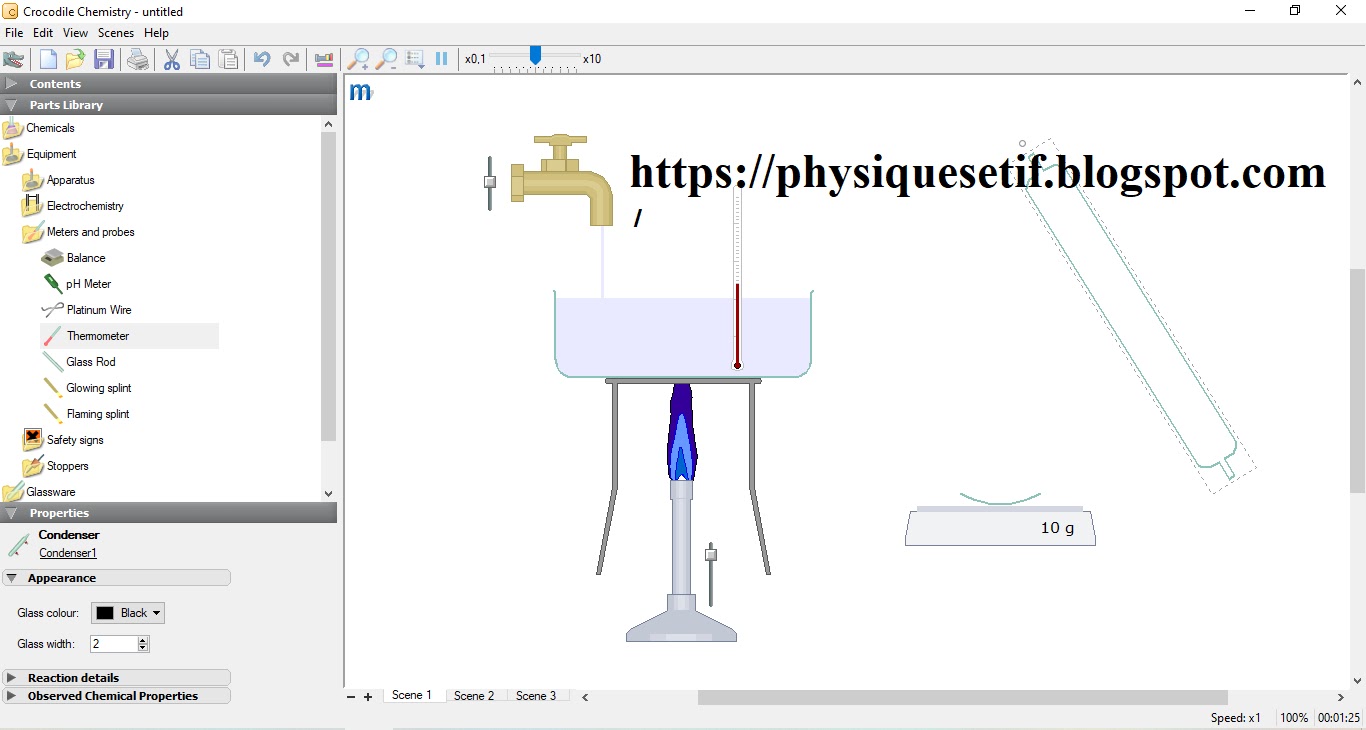Zoom in with the magnifier plus icon
Screen dimensions: 1366x730
[x=358, y=59]
